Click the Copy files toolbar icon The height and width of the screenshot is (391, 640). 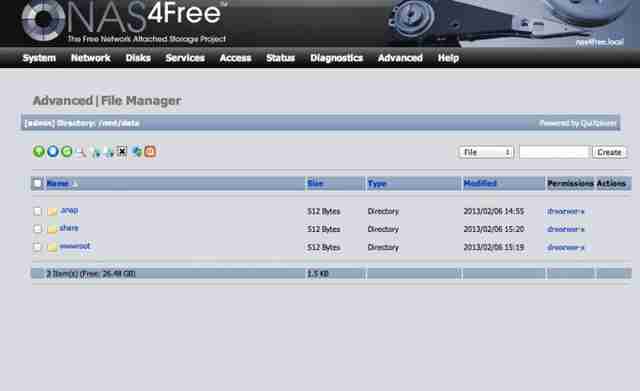click(x=96, y=152)
